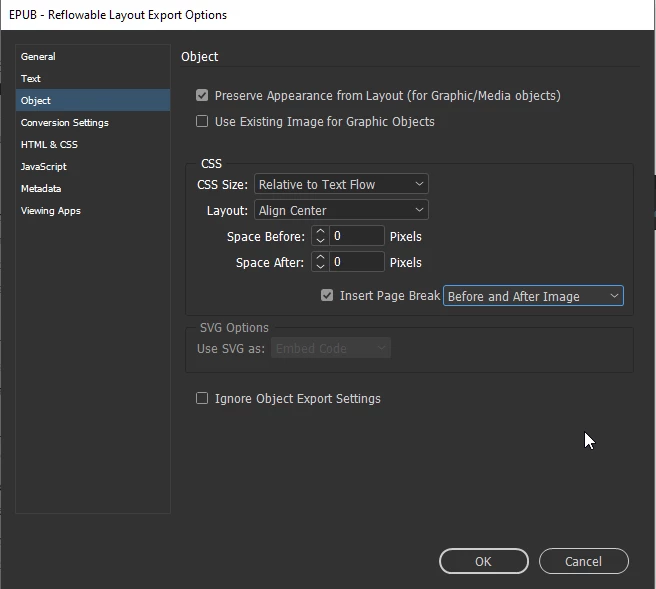Increase Space Before value with up arrow
The height and width of the screenshot is (589, 656).
coord(320,231)
